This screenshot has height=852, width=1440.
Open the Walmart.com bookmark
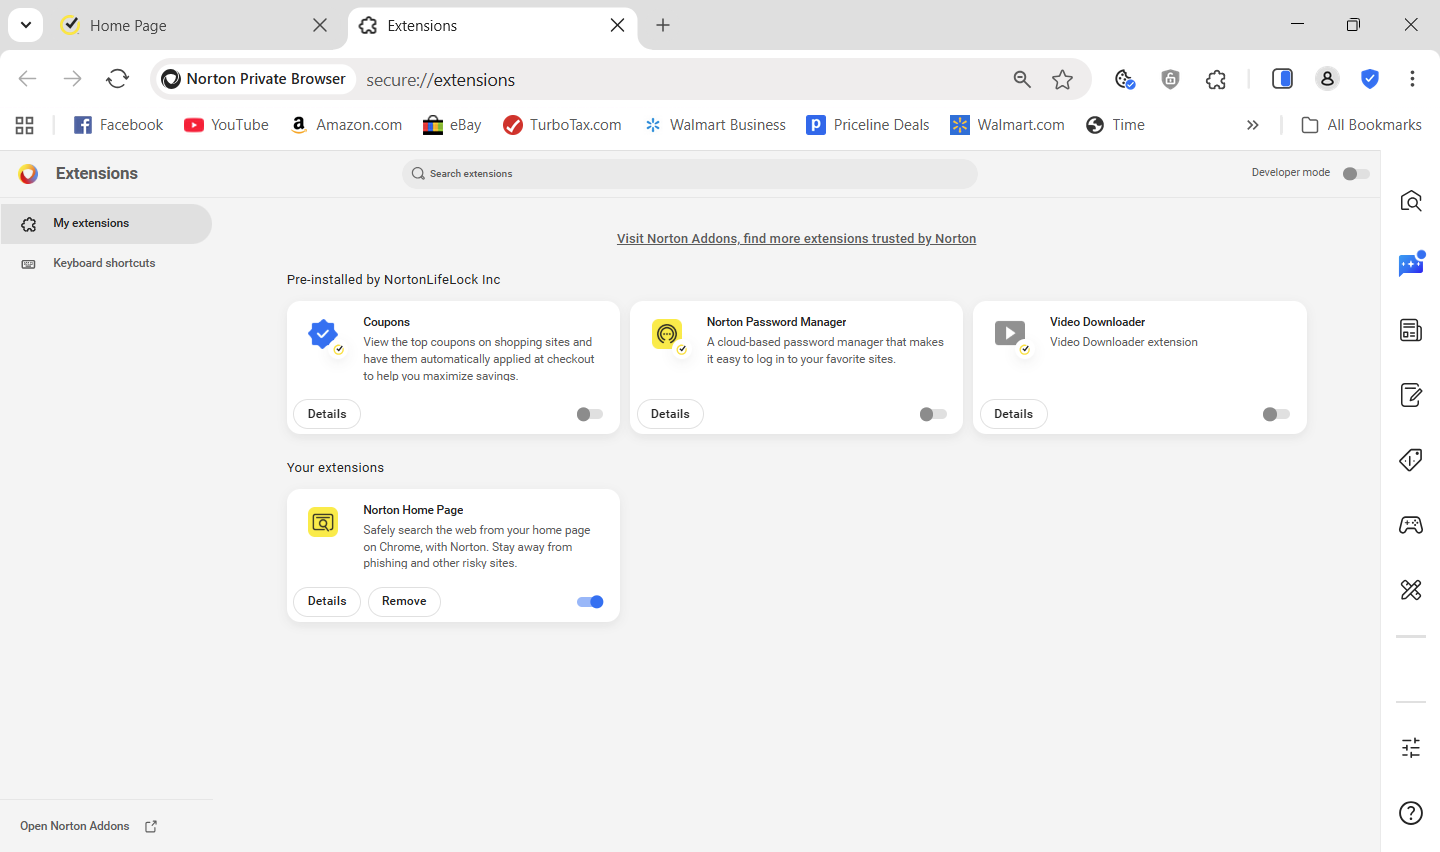click(x=1008, y=125)
